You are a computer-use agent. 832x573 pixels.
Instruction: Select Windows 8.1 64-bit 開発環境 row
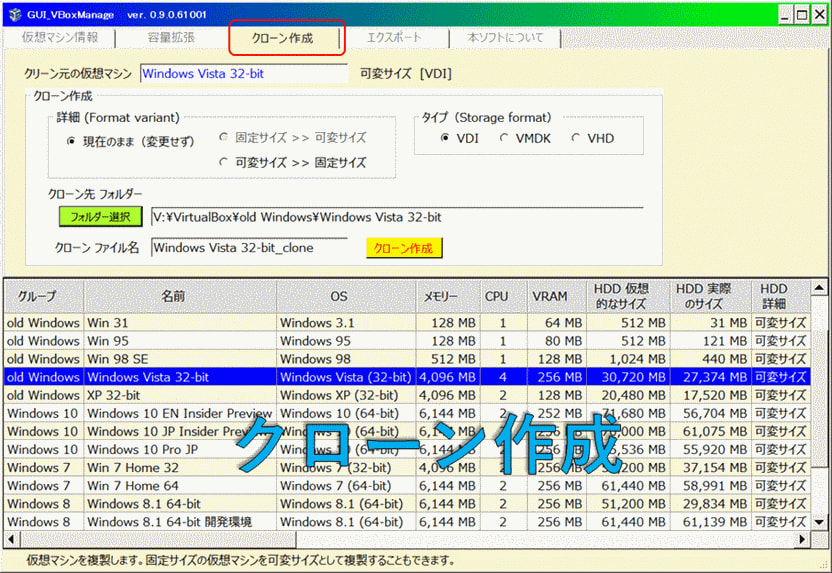[407, 522]
